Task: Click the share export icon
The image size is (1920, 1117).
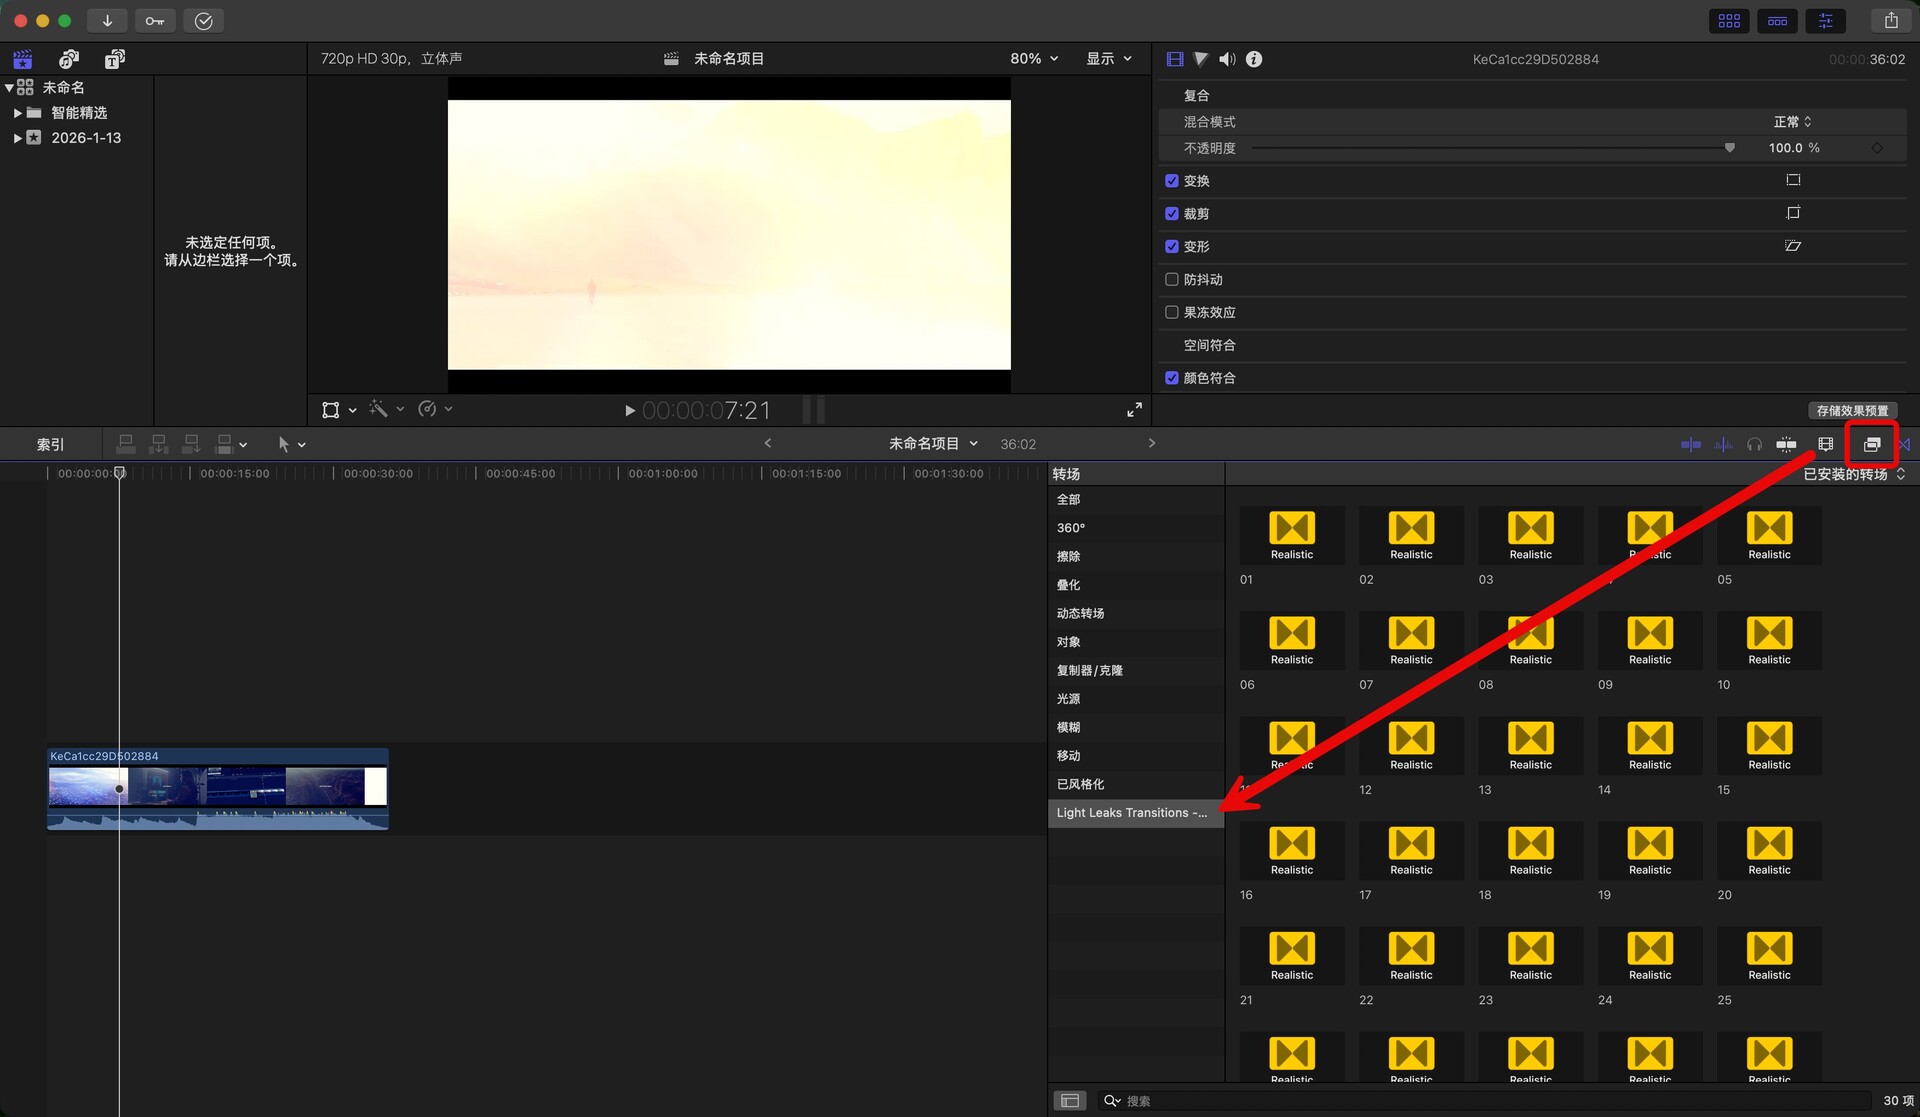Action: [x=1890, y=20]
